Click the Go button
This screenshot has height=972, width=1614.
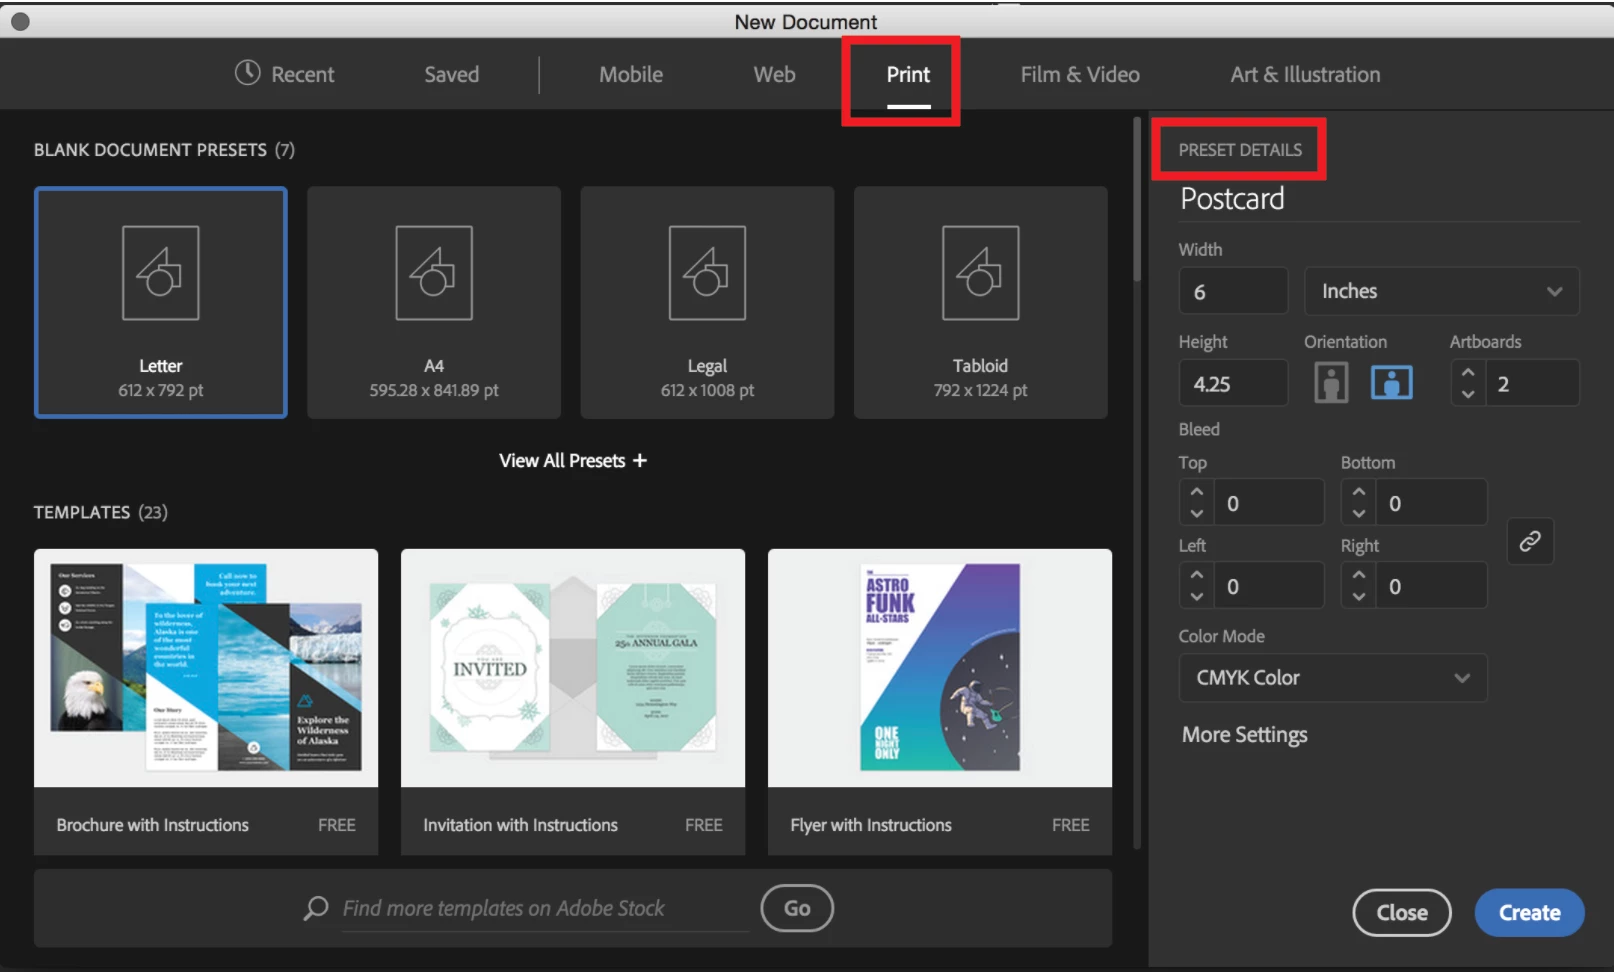tap(797, 908)
